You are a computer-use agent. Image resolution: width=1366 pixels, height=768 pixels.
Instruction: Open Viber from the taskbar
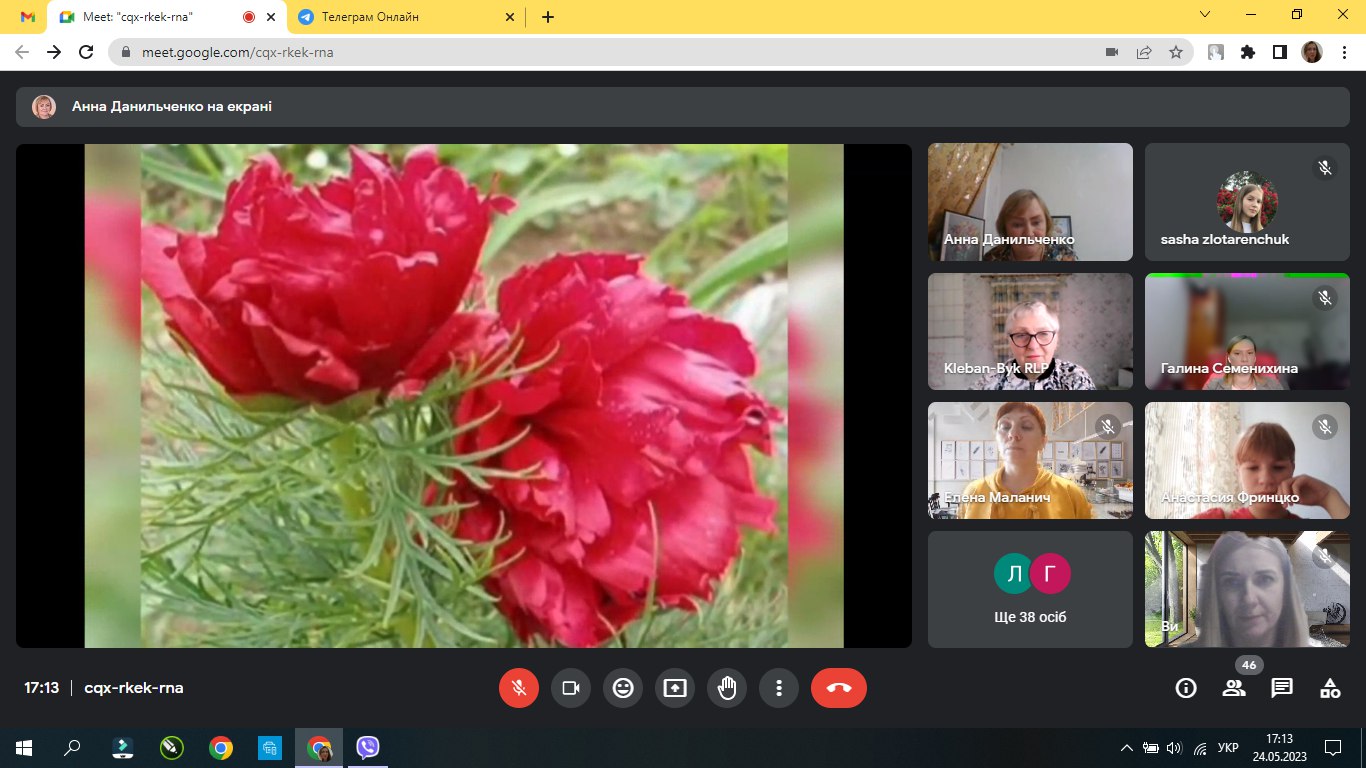(368, 747)
